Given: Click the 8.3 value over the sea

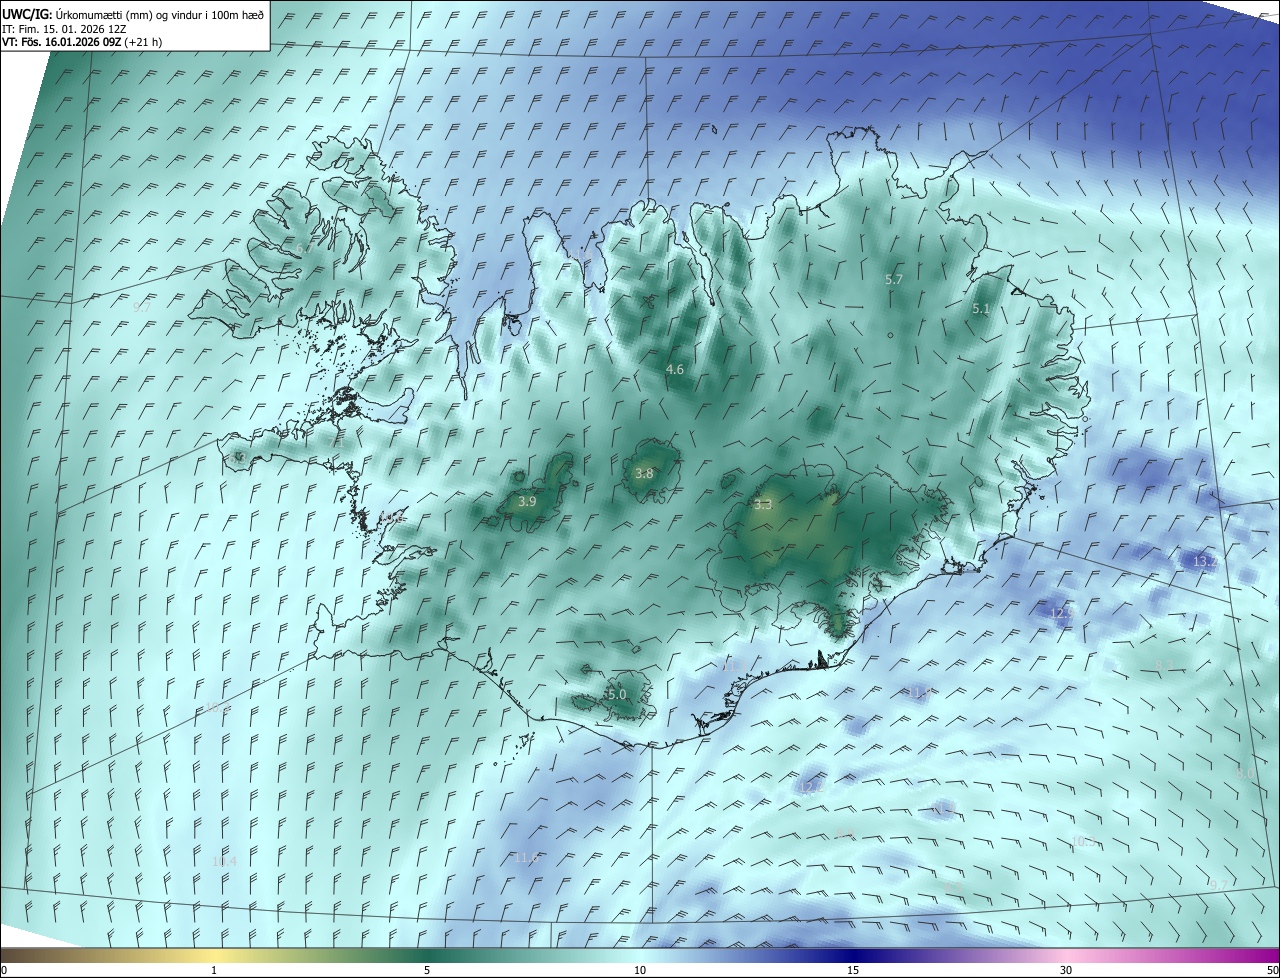Looking at the screenshot, I should point(1165,666).
